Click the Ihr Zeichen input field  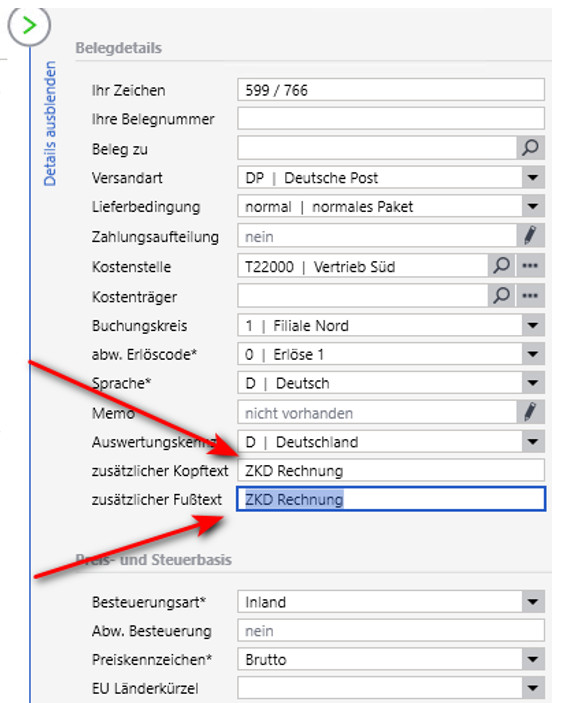391,90
